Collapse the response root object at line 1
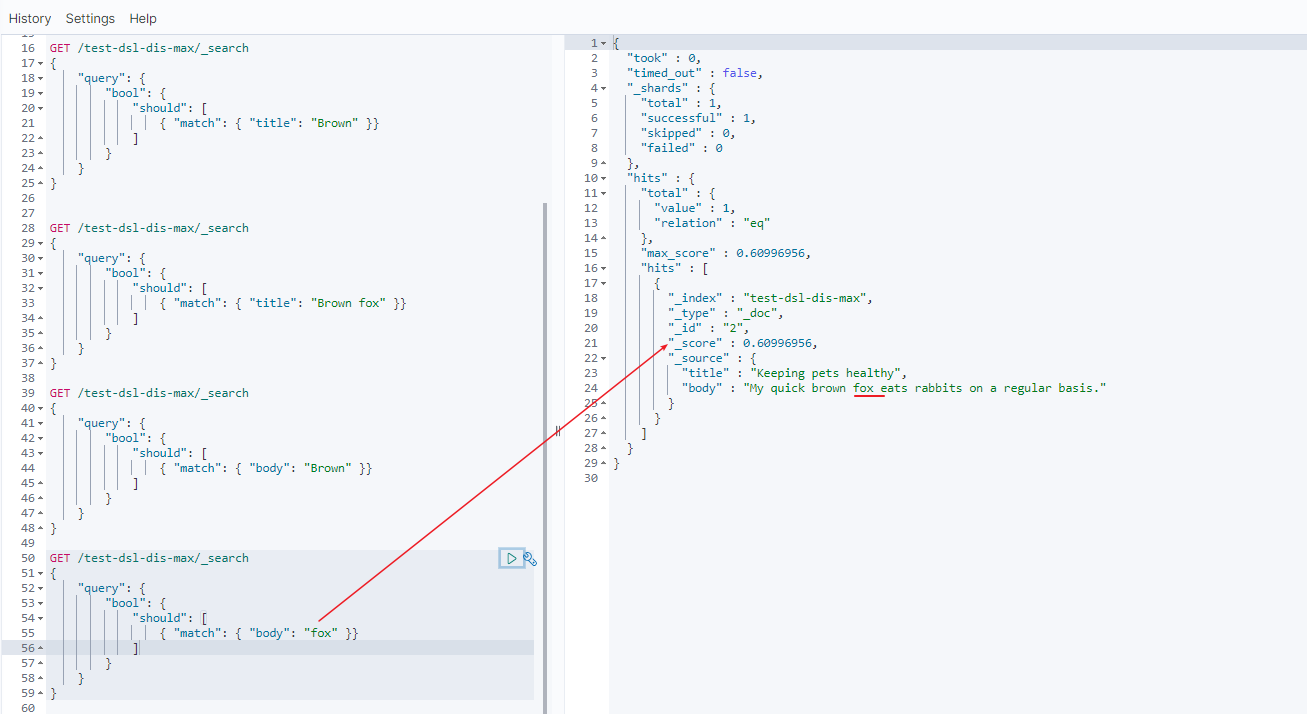Screen dimensions: 1307x714 click(x=603, y=43)
